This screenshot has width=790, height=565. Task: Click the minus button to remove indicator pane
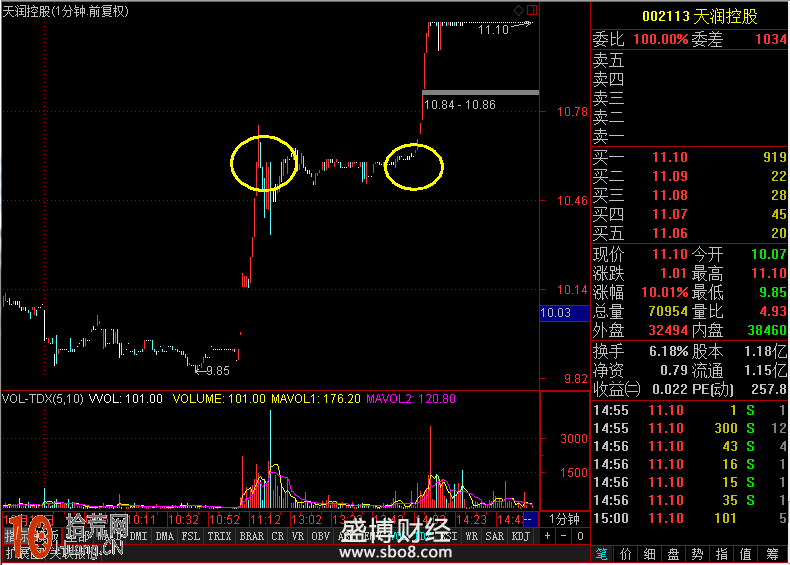click(564, 536)
